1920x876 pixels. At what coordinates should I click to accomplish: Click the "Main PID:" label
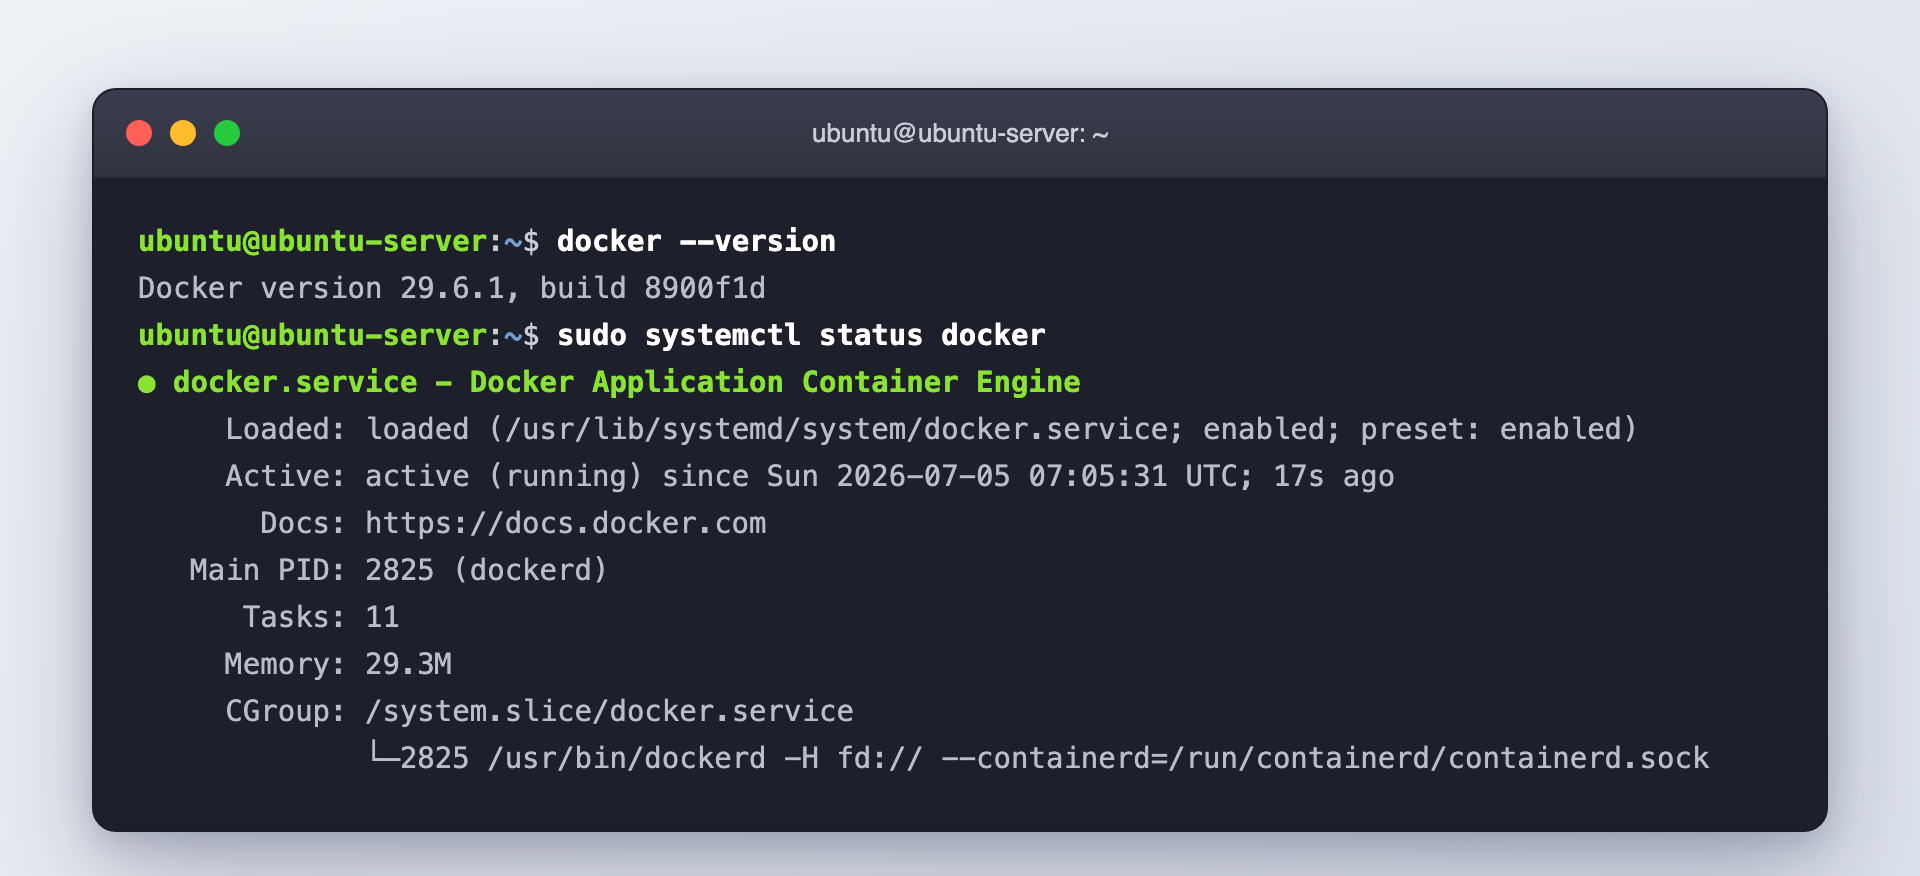click(x=267, y=570)
